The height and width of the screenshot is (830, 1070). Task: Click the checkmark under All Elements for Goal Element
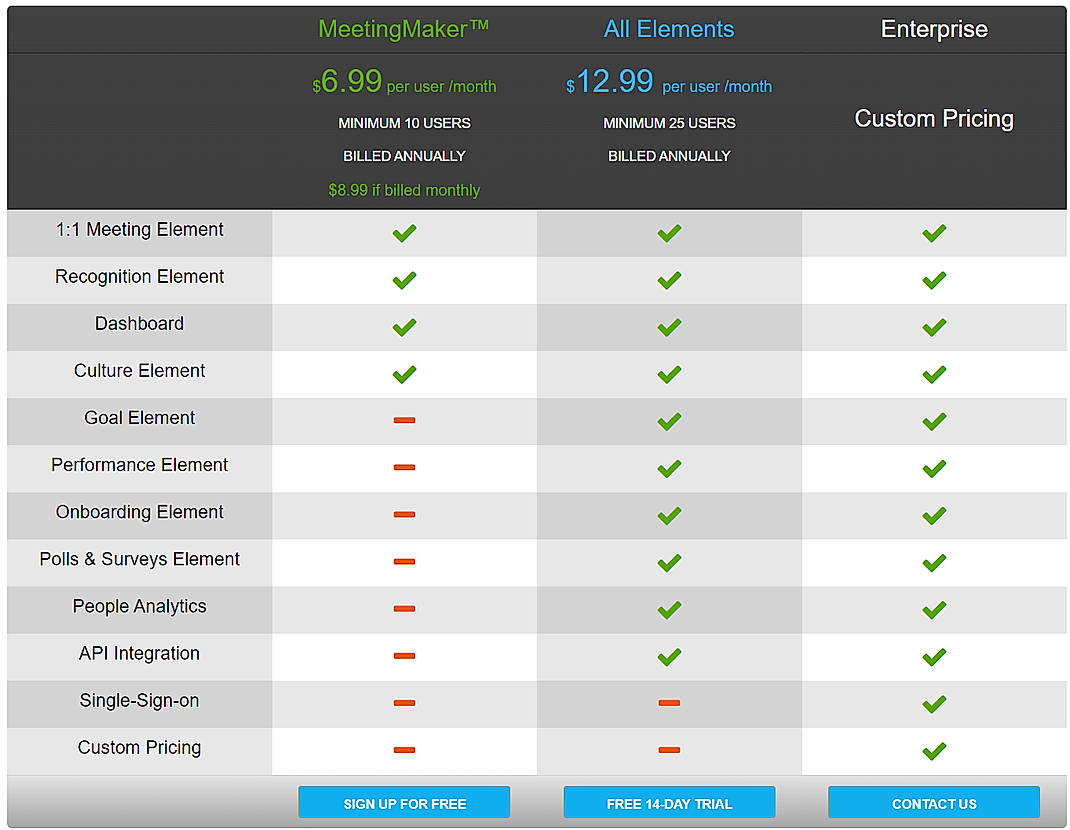669,421
